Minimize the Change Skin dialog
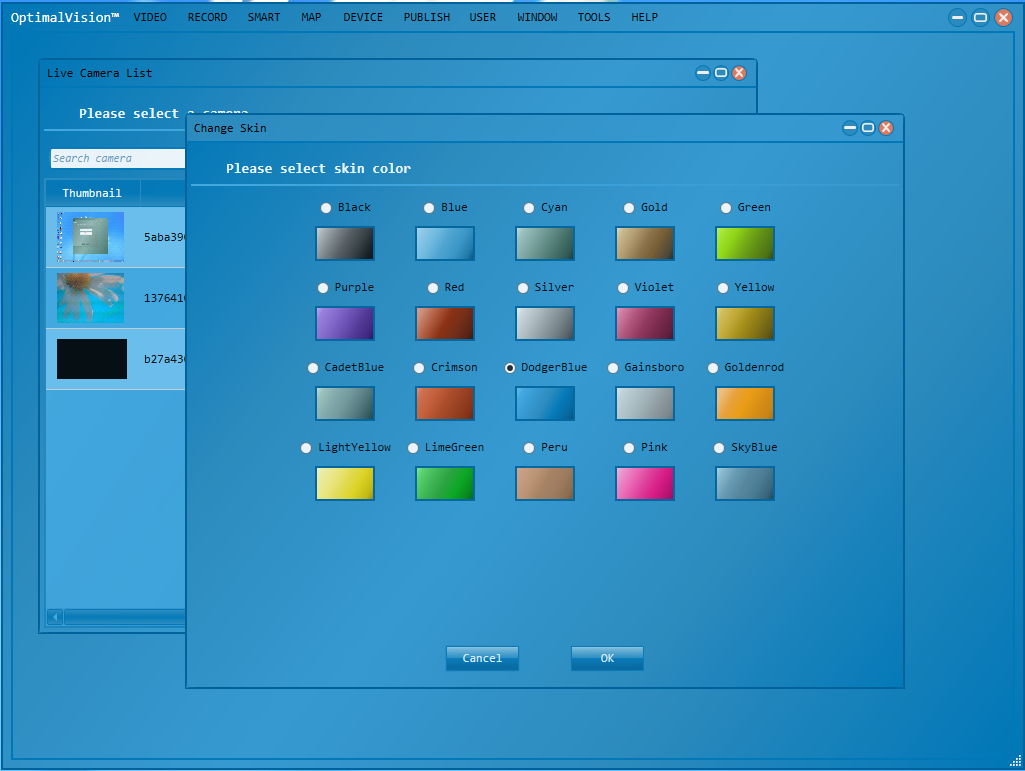This screenshot has width=1025, height=771. pyautogui.click(x=850, y=128)
